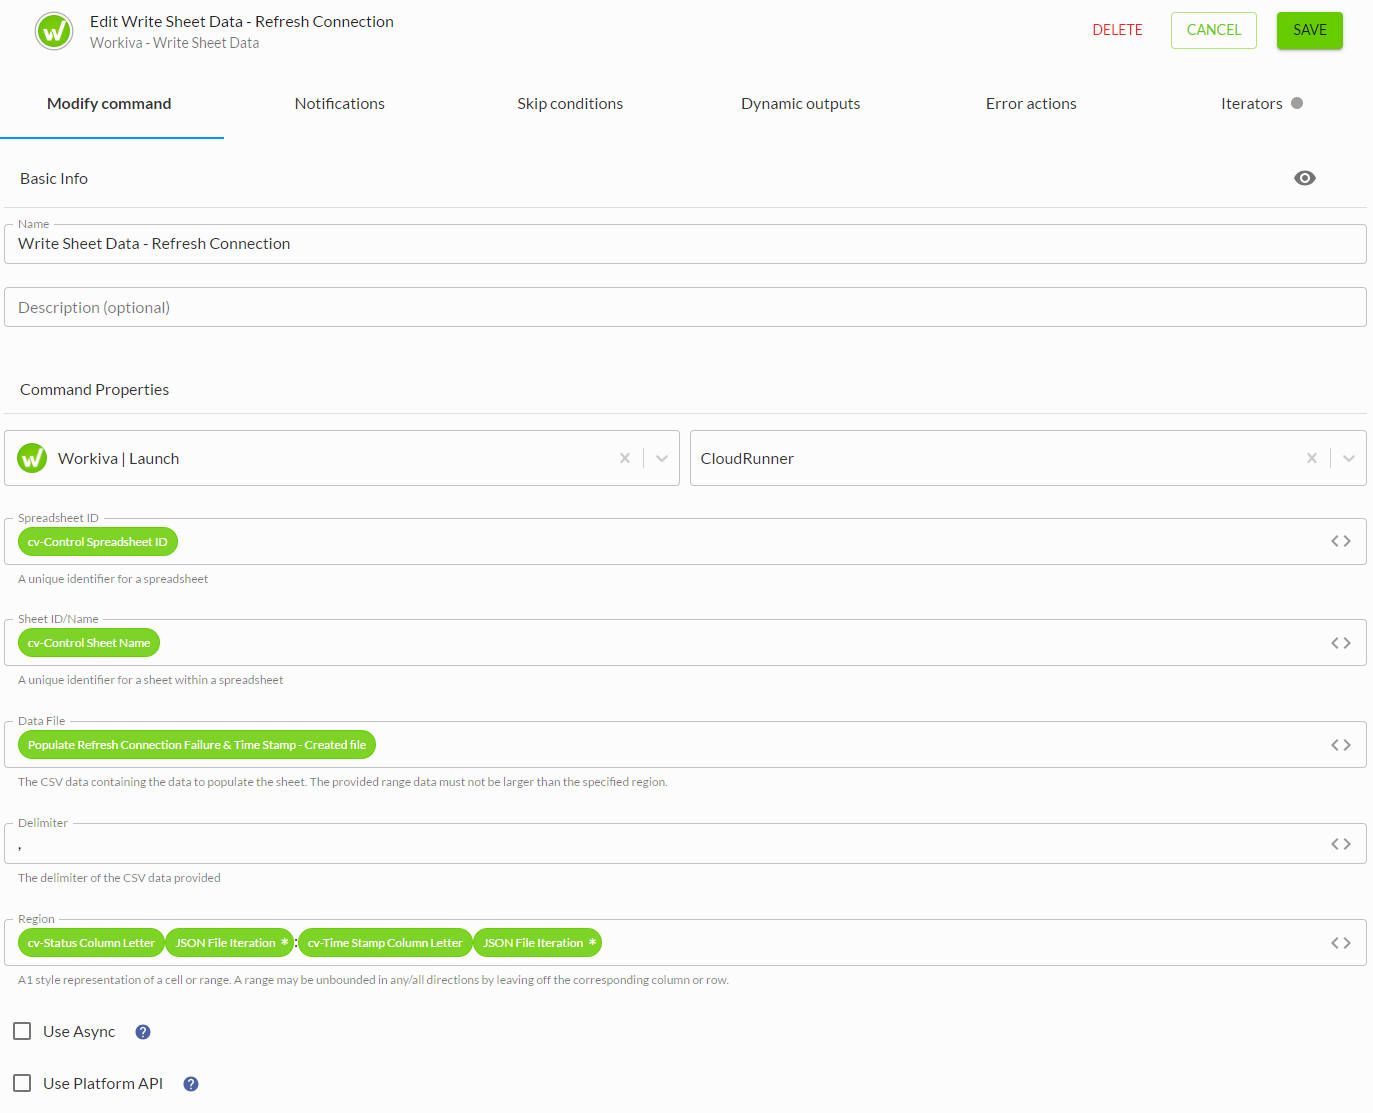Viewport: 1373px width, 1113px height.
Task: Switch to the Notifications tab
Action: click(340, 104)
